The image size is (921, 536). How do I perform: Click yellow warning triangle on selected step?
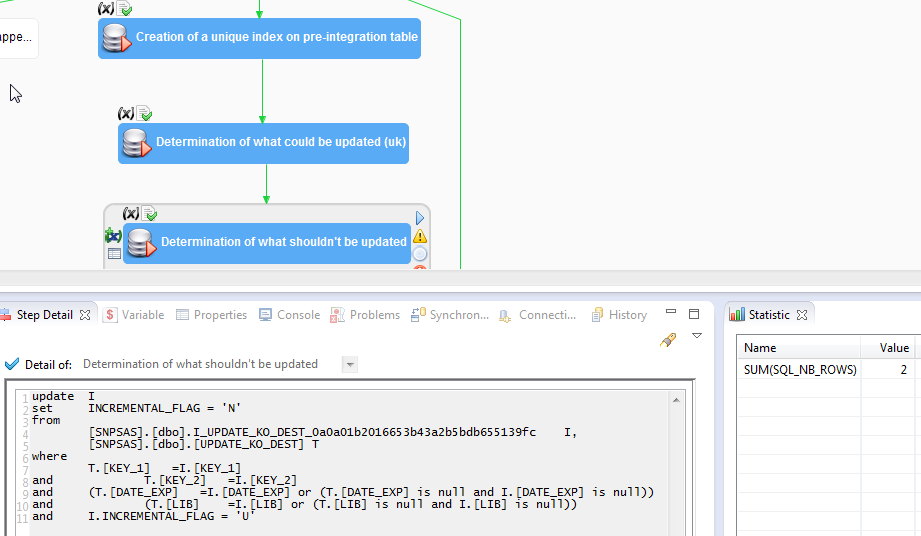click(420, 236)
